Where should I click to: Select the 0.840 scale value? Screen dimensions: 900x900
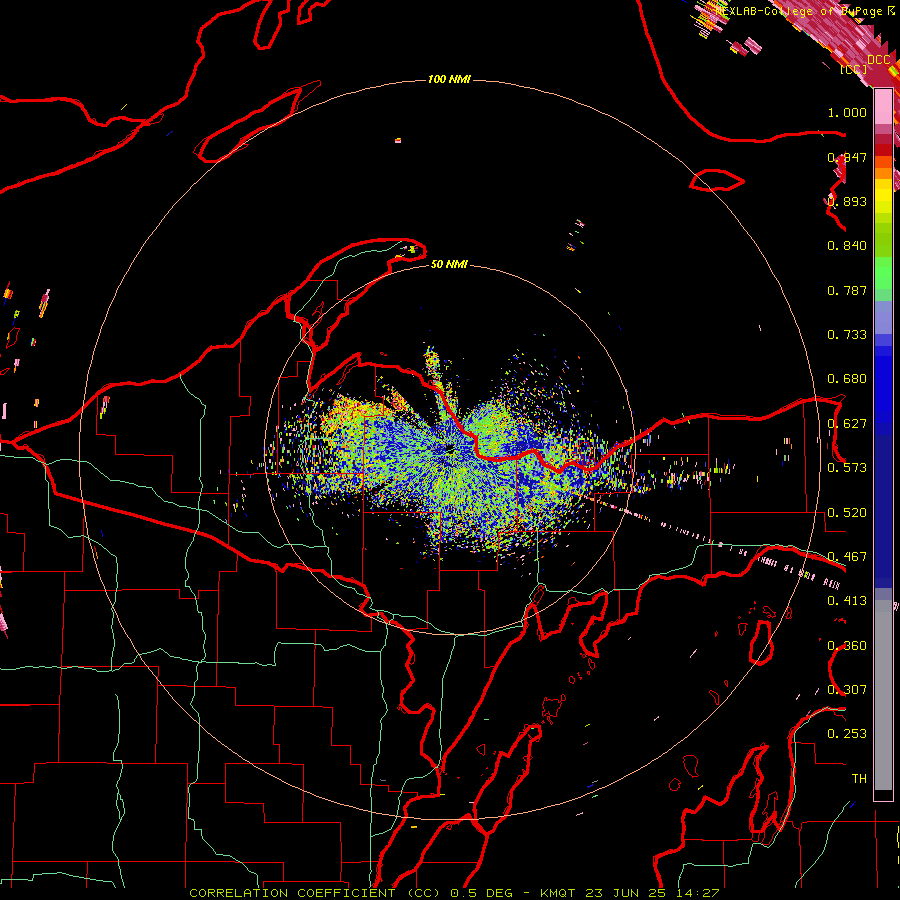point(847,246)
